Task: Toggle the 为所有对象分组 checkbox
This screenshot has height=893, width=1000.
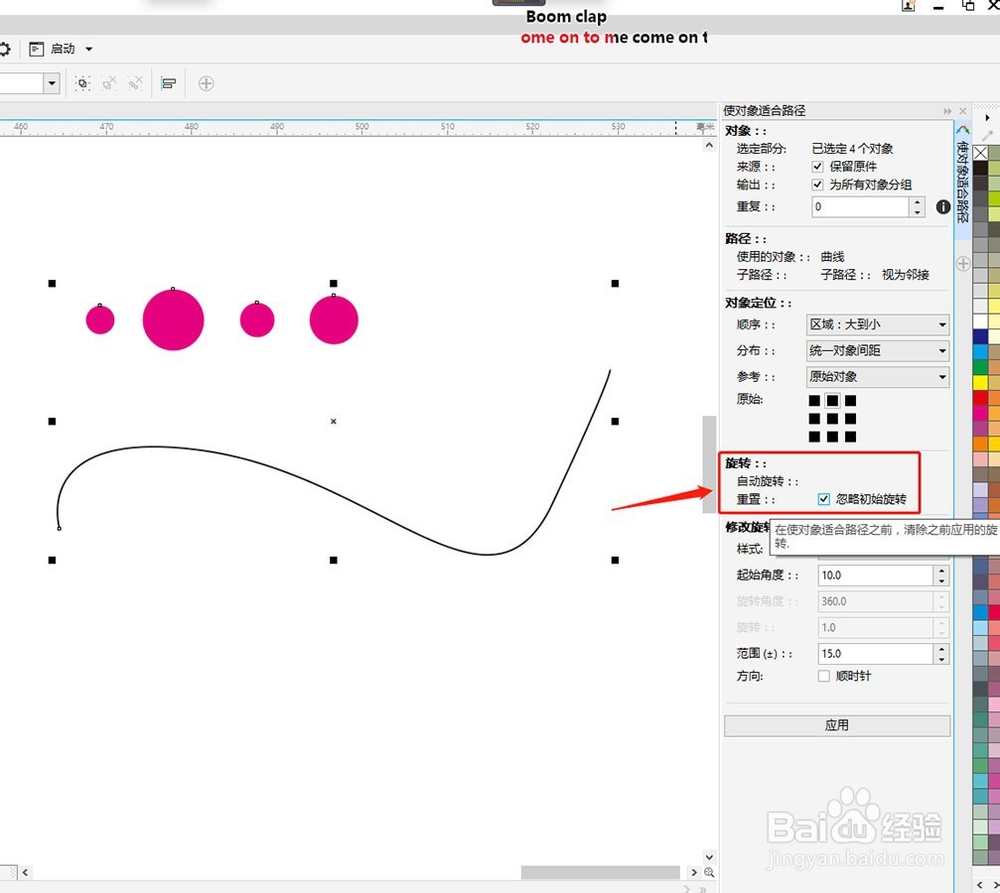Action: (x=818, y=184)
